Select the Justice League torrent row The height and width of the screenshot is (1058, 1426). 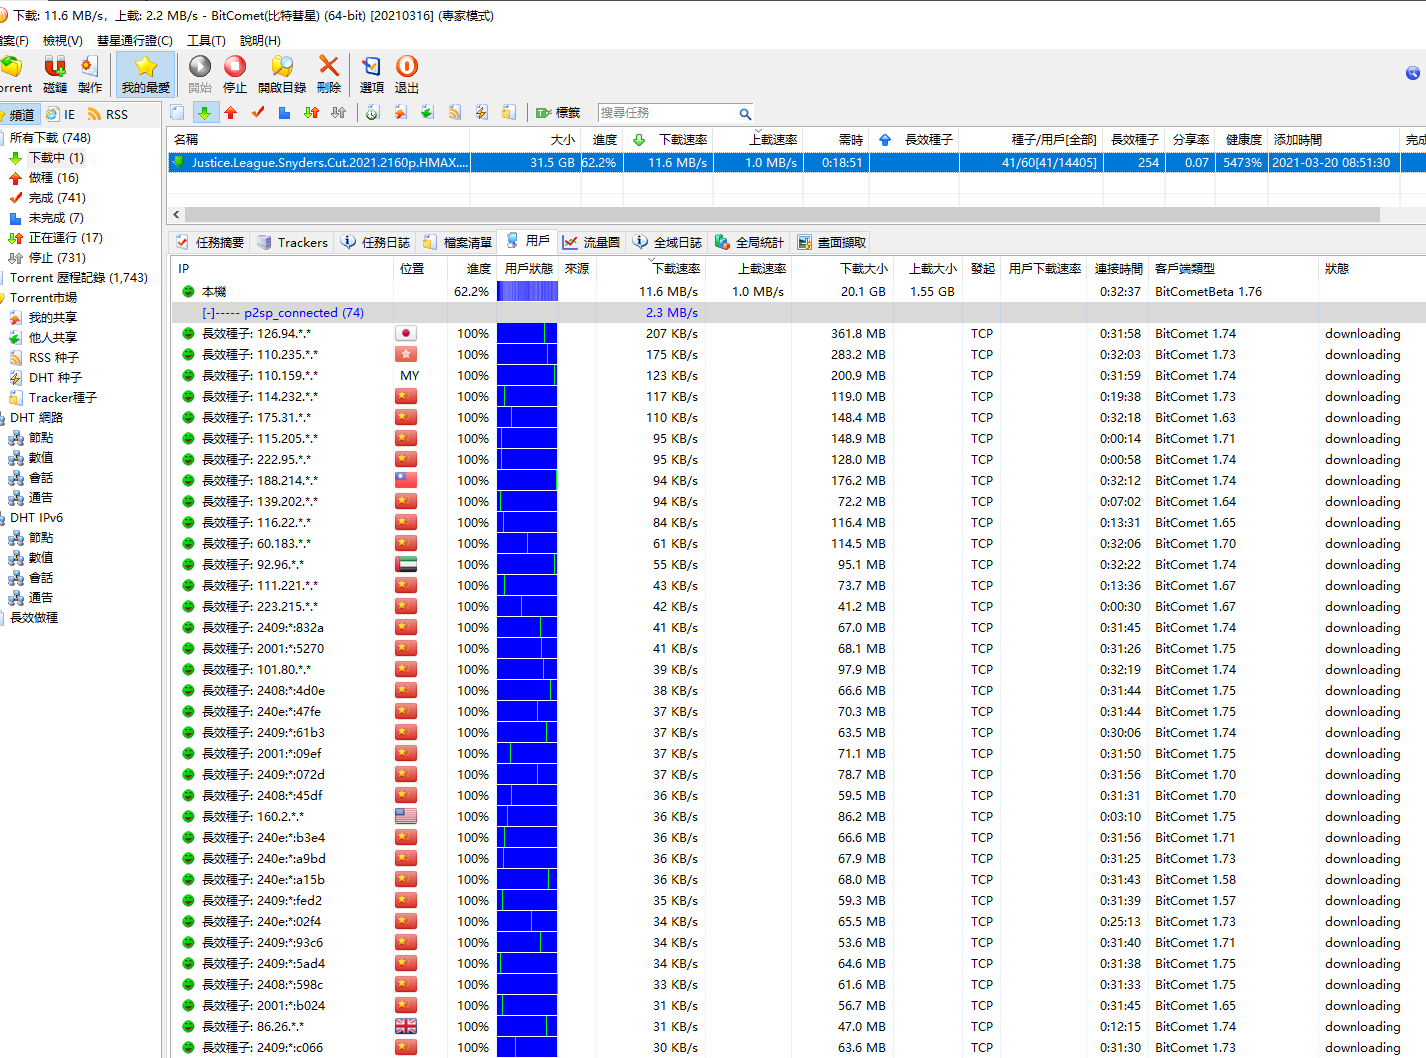[x=330, y=162]
